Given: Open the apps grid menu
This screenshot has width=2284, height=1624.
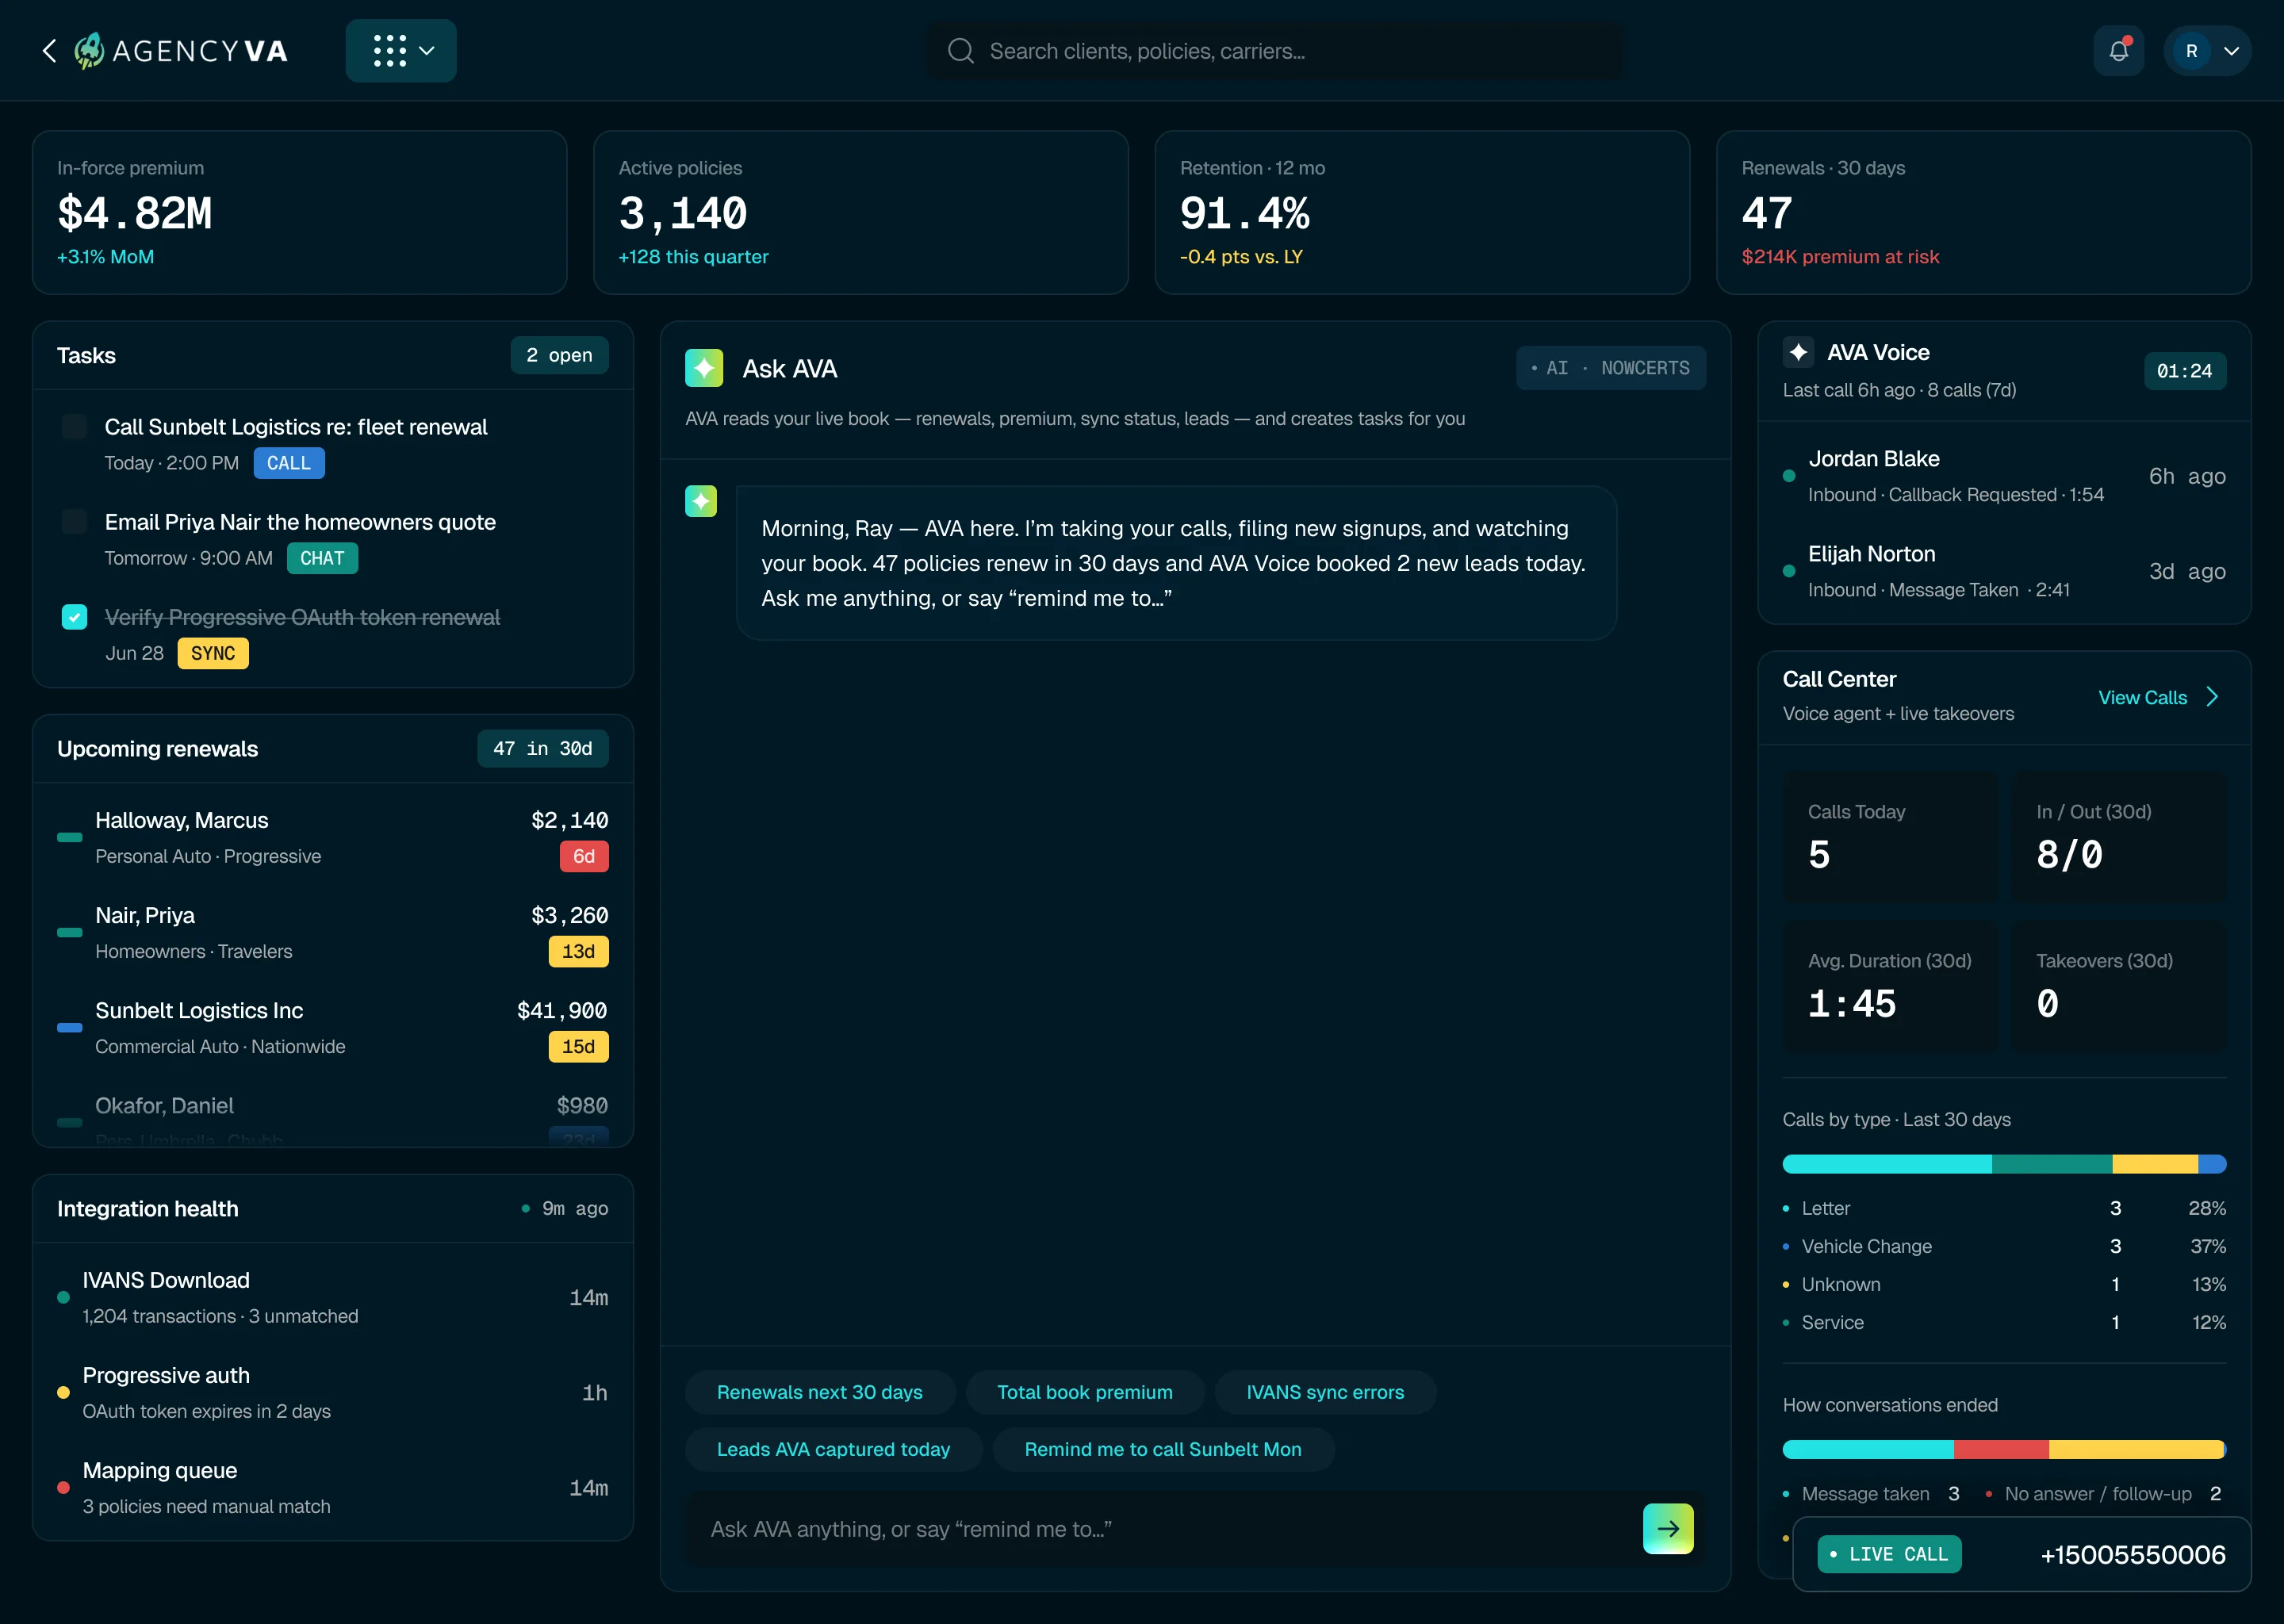Looking at the screenshot, I should point(401,51).
